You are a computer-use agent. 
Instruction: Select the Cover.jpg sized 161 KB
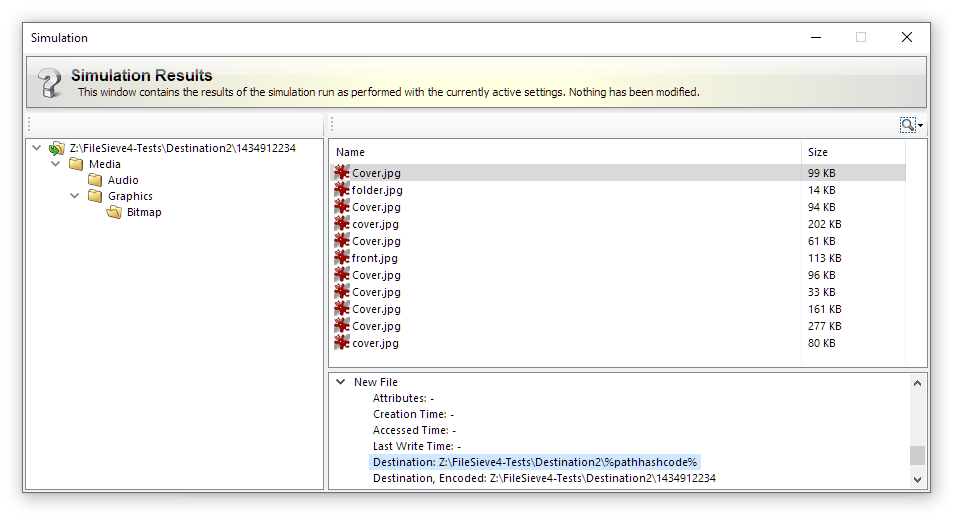tap(376, 309)
